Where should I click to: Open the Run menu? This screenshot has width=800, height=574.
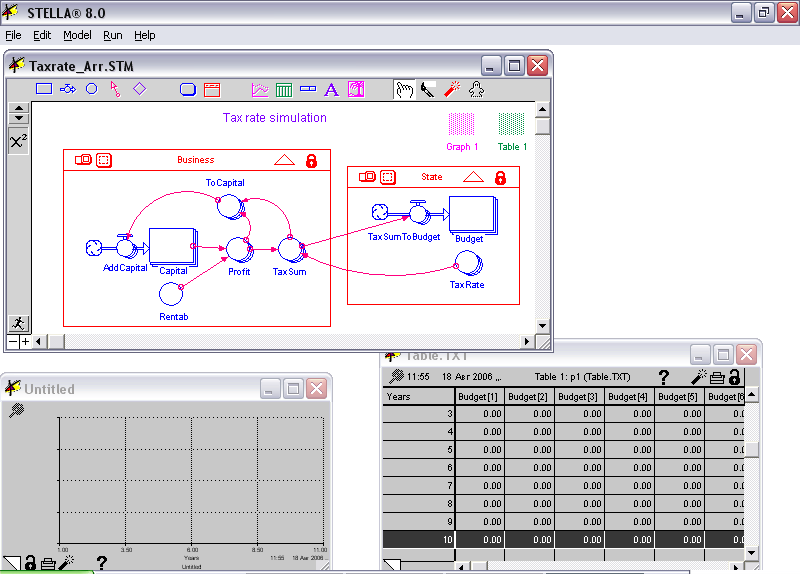coord(113,35)
